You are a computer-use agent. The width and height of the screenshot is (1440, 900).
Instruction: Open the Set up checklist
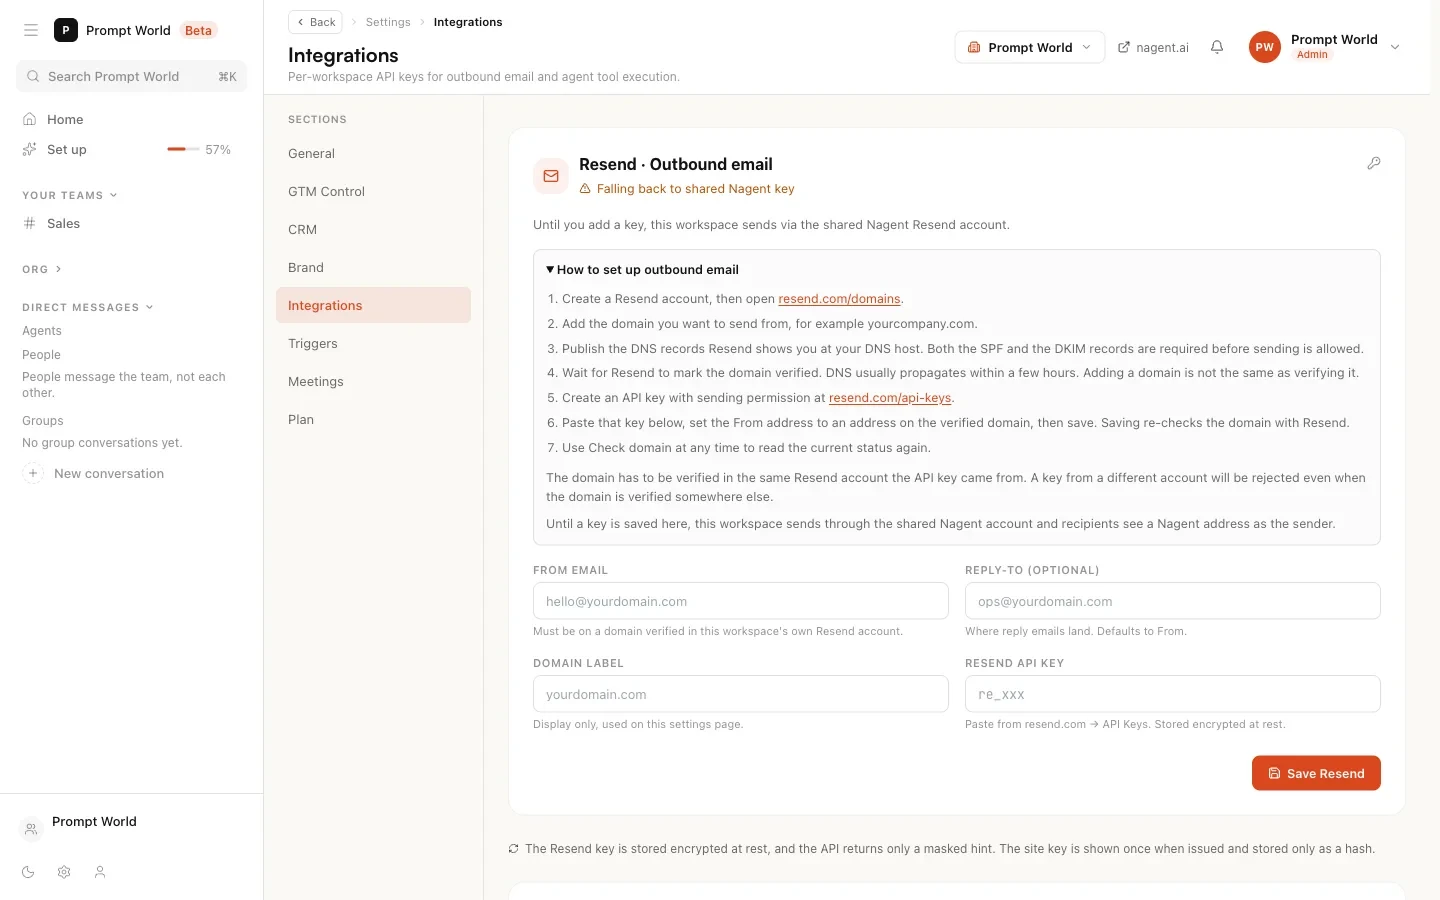pyautogui.click(x=67, y=149)
